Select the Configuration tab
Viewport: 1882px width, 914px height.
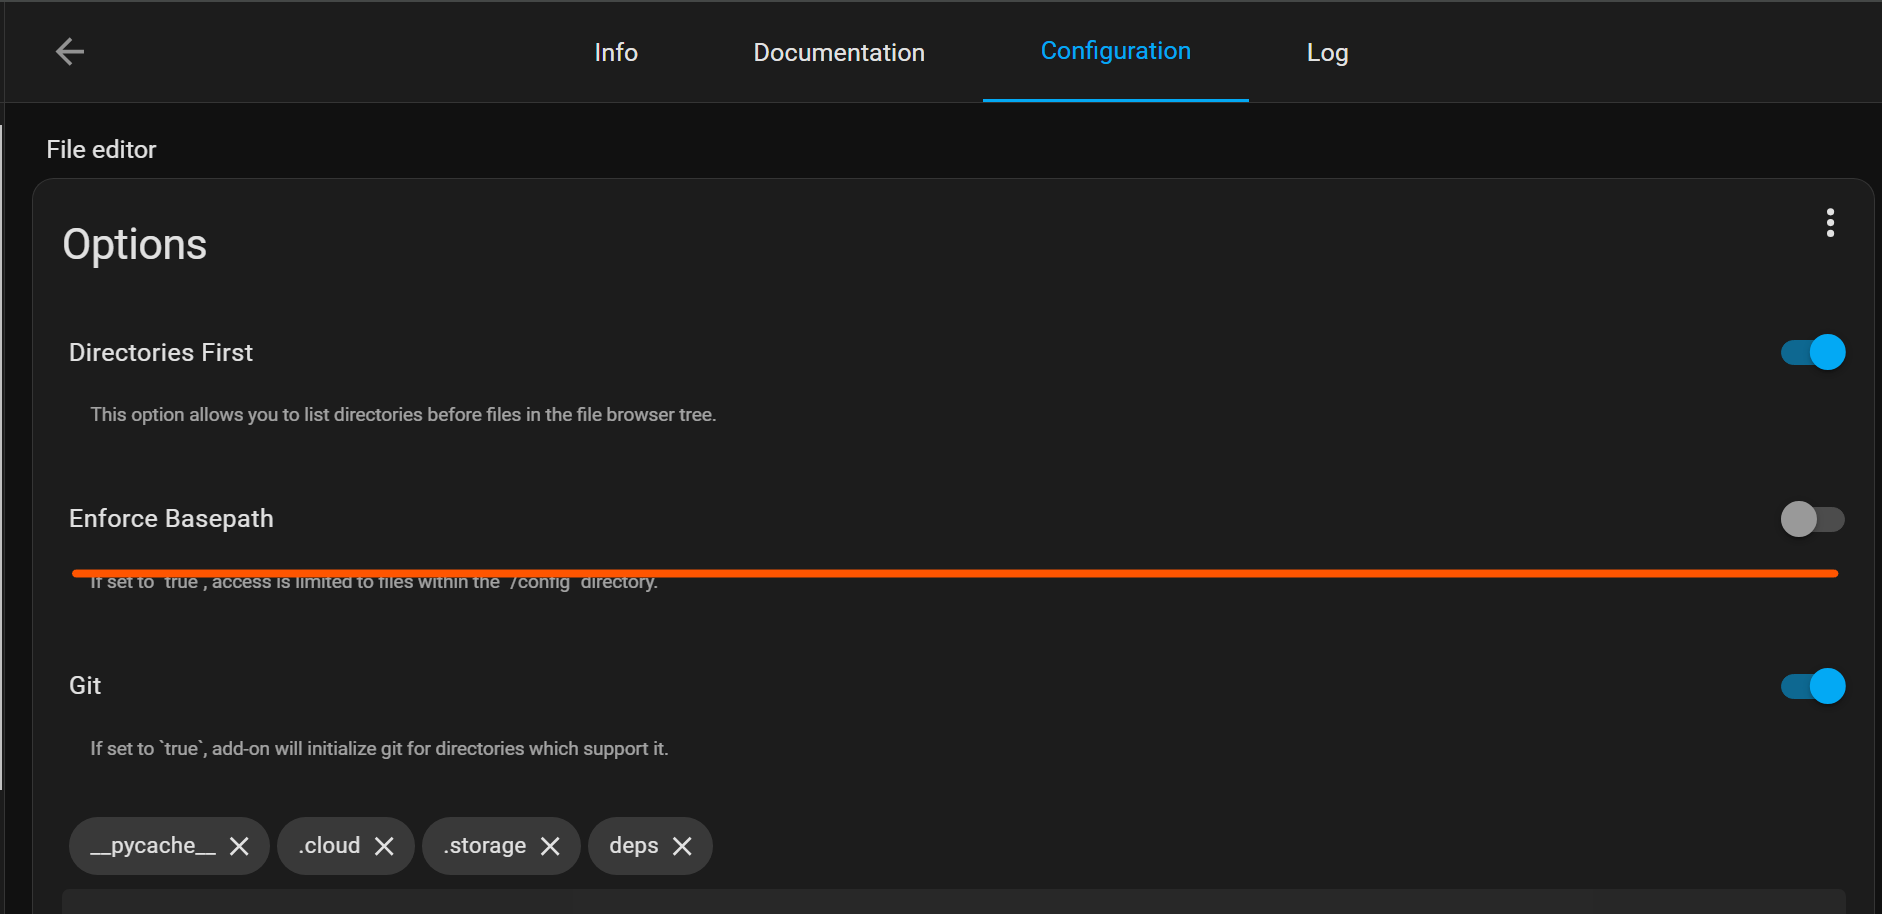(x=1115, y=51)
